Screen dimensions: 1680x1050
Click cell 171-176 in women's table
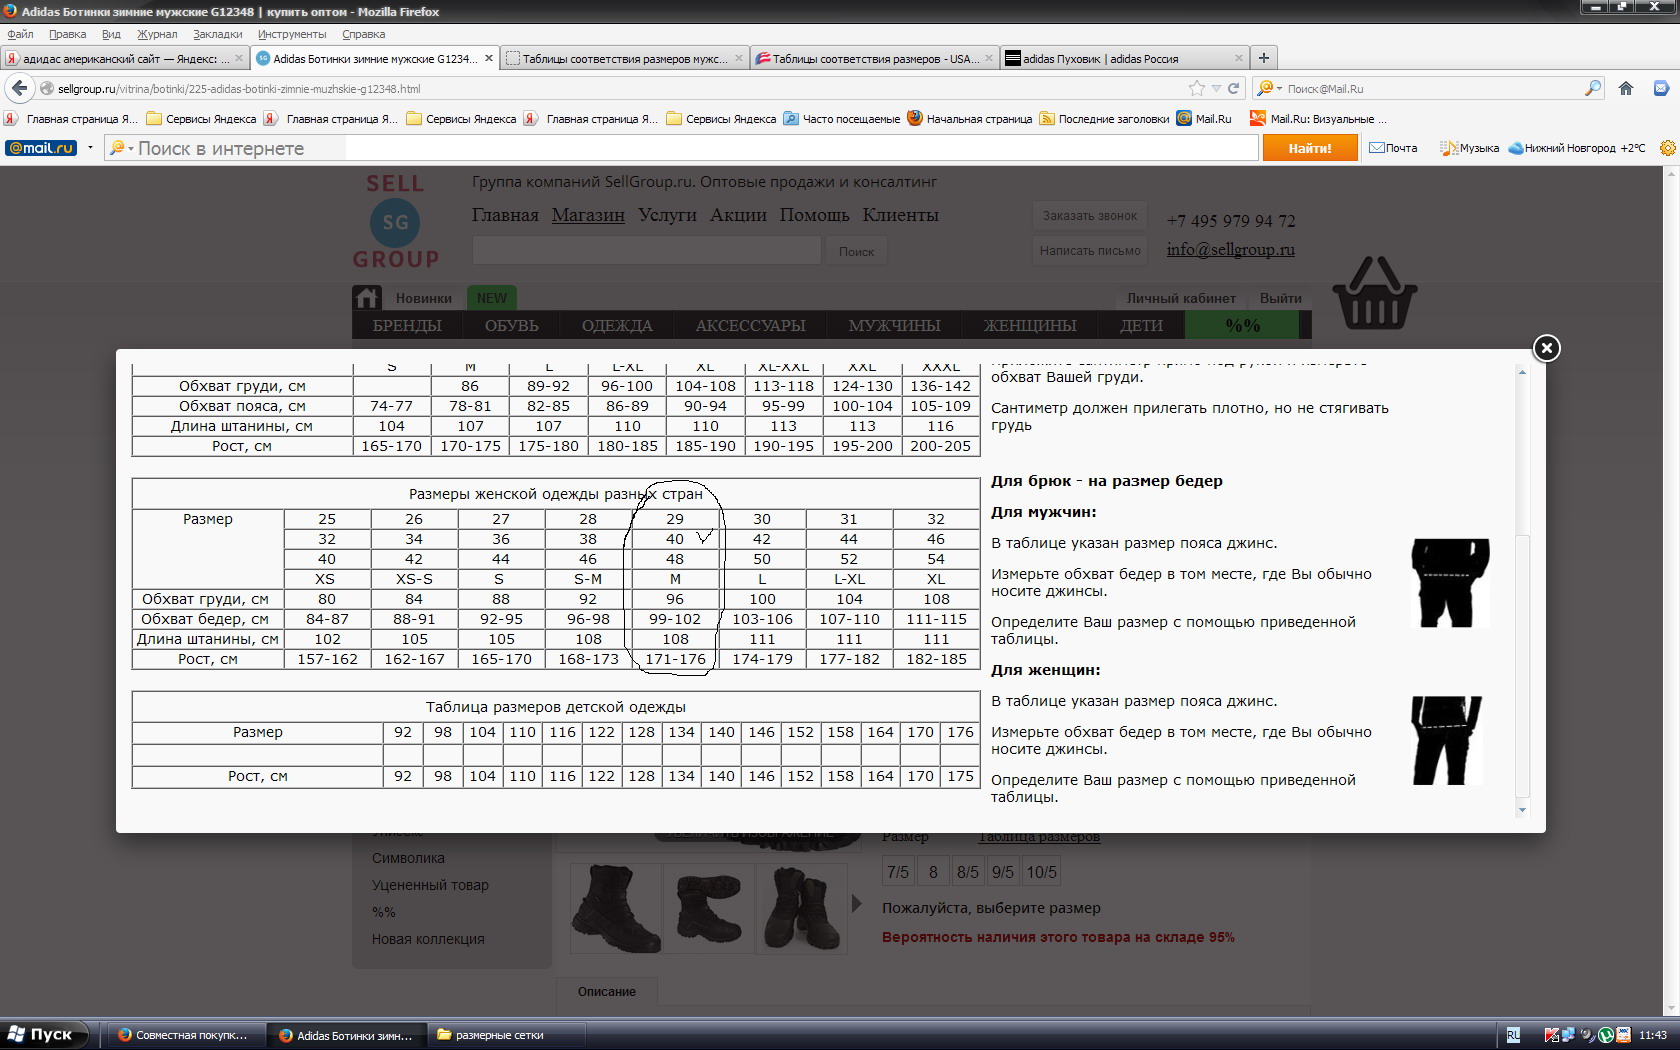click(x=675, y=659)
